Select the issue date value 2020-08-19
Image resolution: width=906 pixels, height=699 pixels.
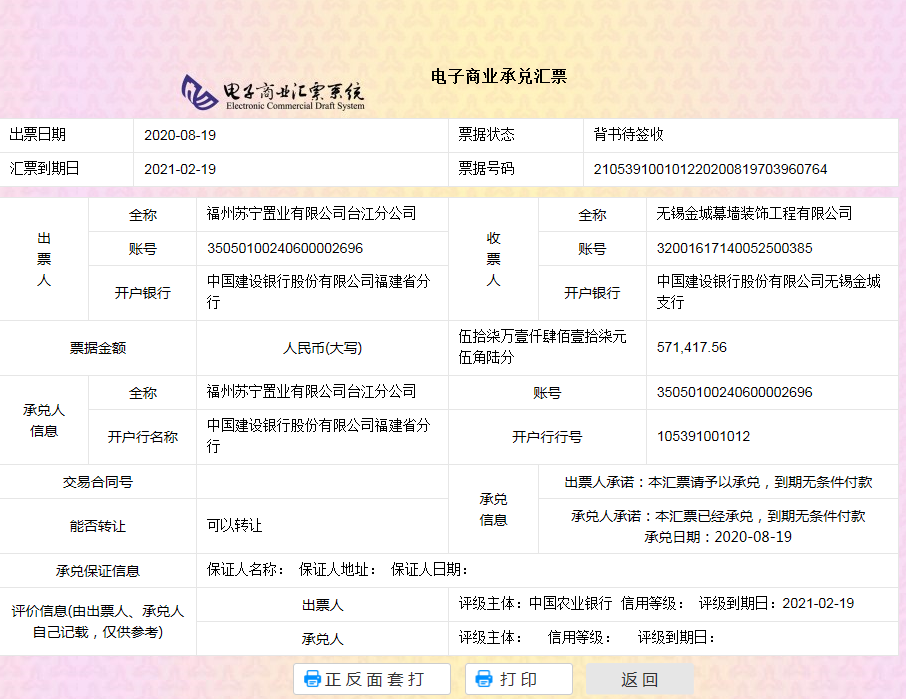tap(180, 135)
